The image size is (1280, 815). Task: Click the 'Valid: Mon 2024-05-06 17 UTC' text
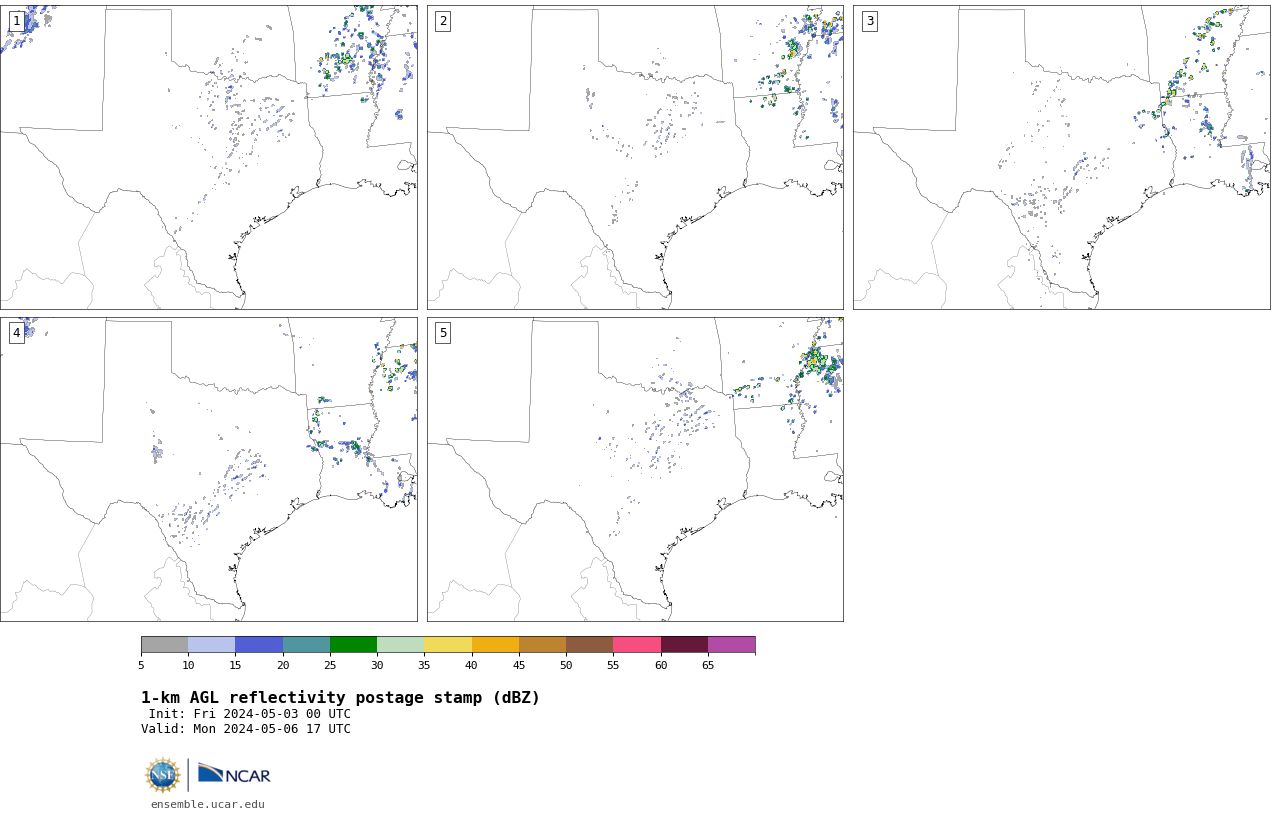246,729
